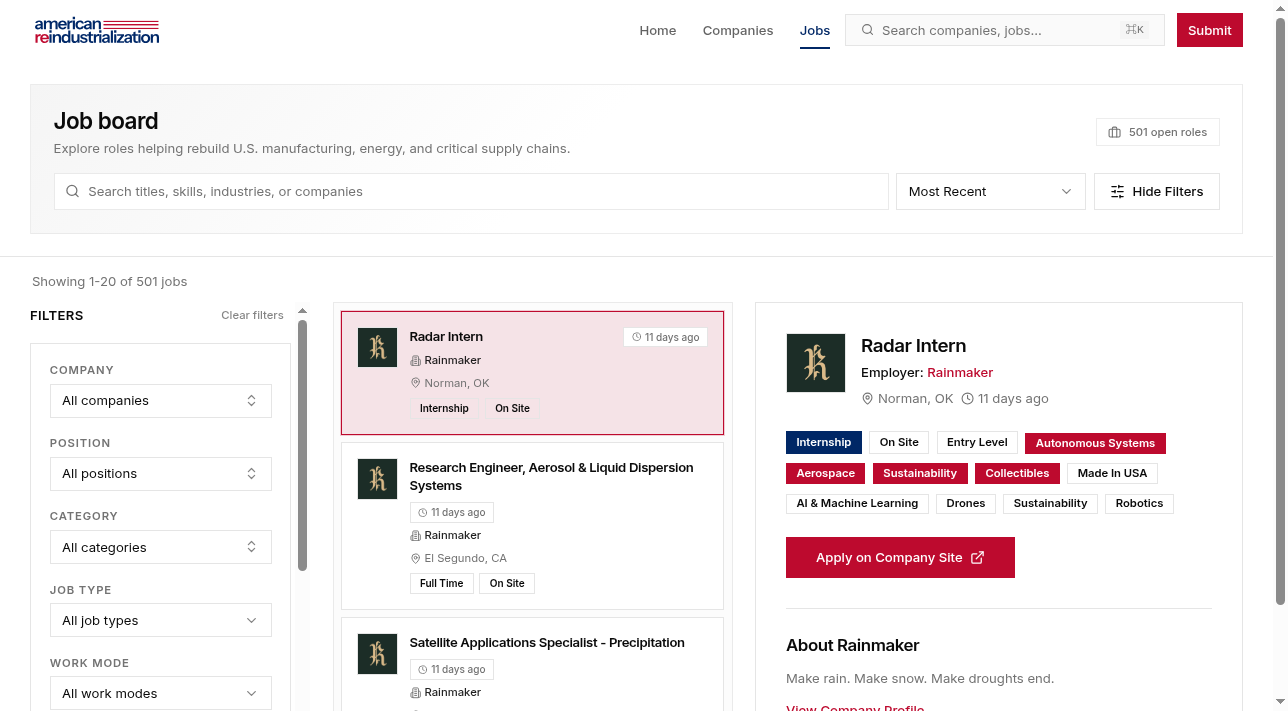The image size is (1288, 711).
Task: Click the red Sustainability tag
Action: [x=920, y=473]
